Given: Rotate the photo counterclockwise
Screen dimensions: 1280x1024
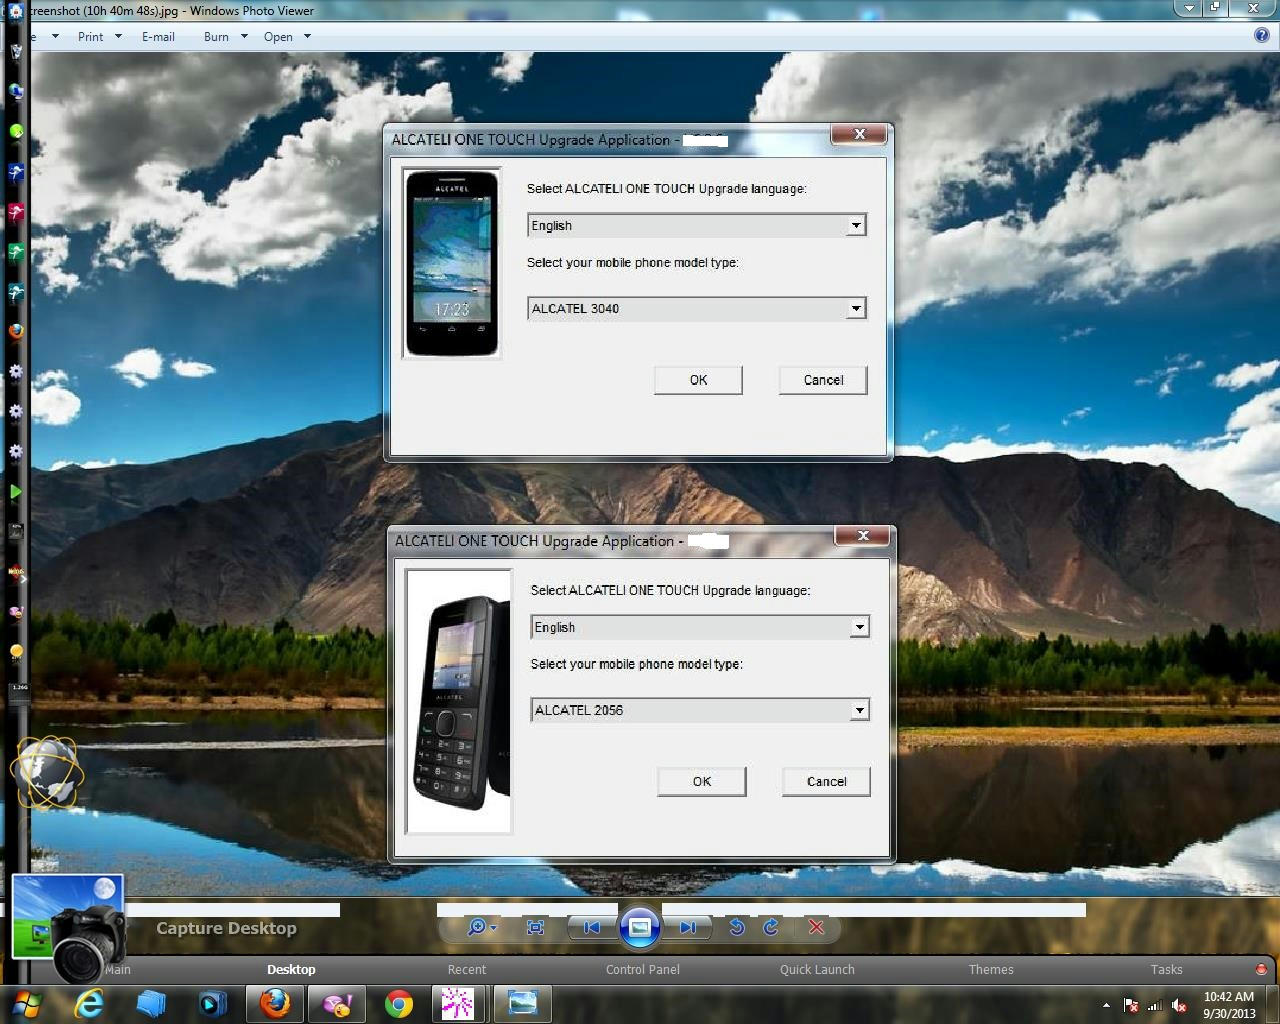Looking at the screenshot, I should [736, 927].
